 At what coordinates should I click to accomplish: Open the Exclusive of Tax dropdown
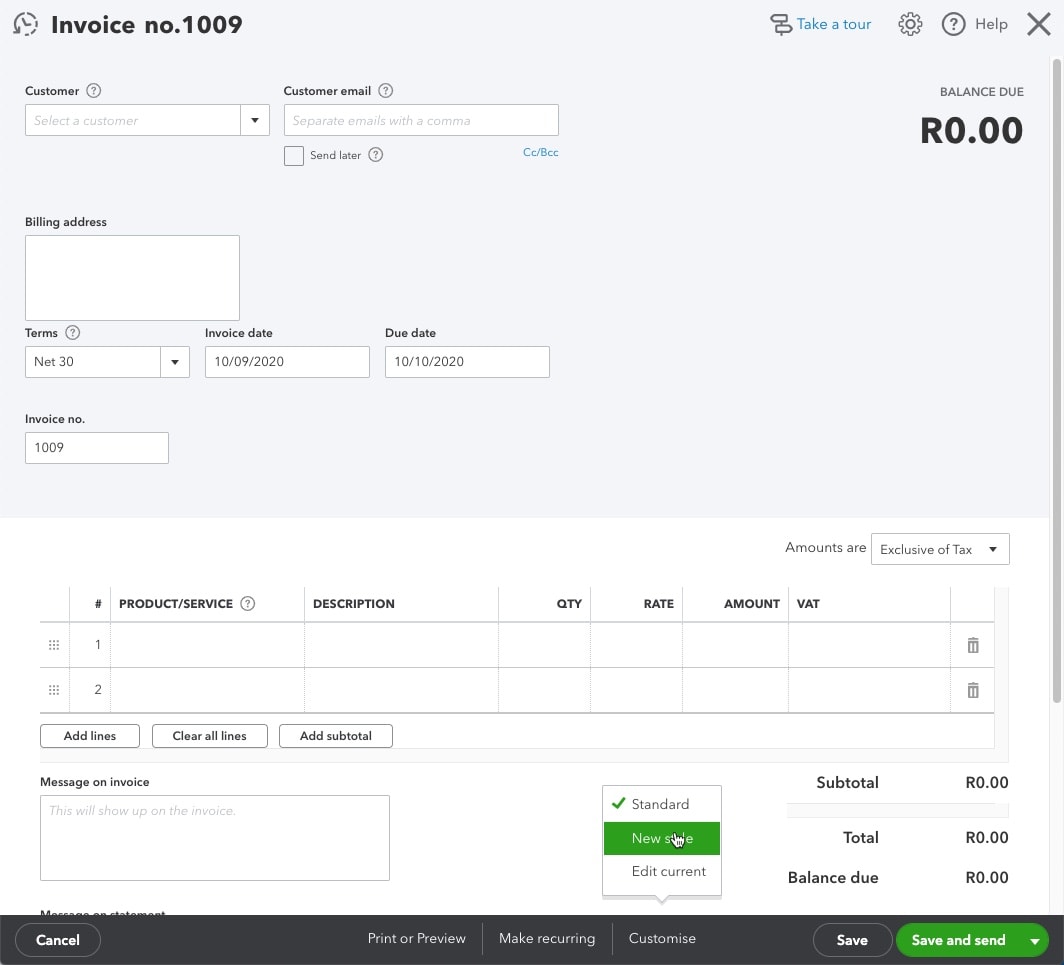993,549
